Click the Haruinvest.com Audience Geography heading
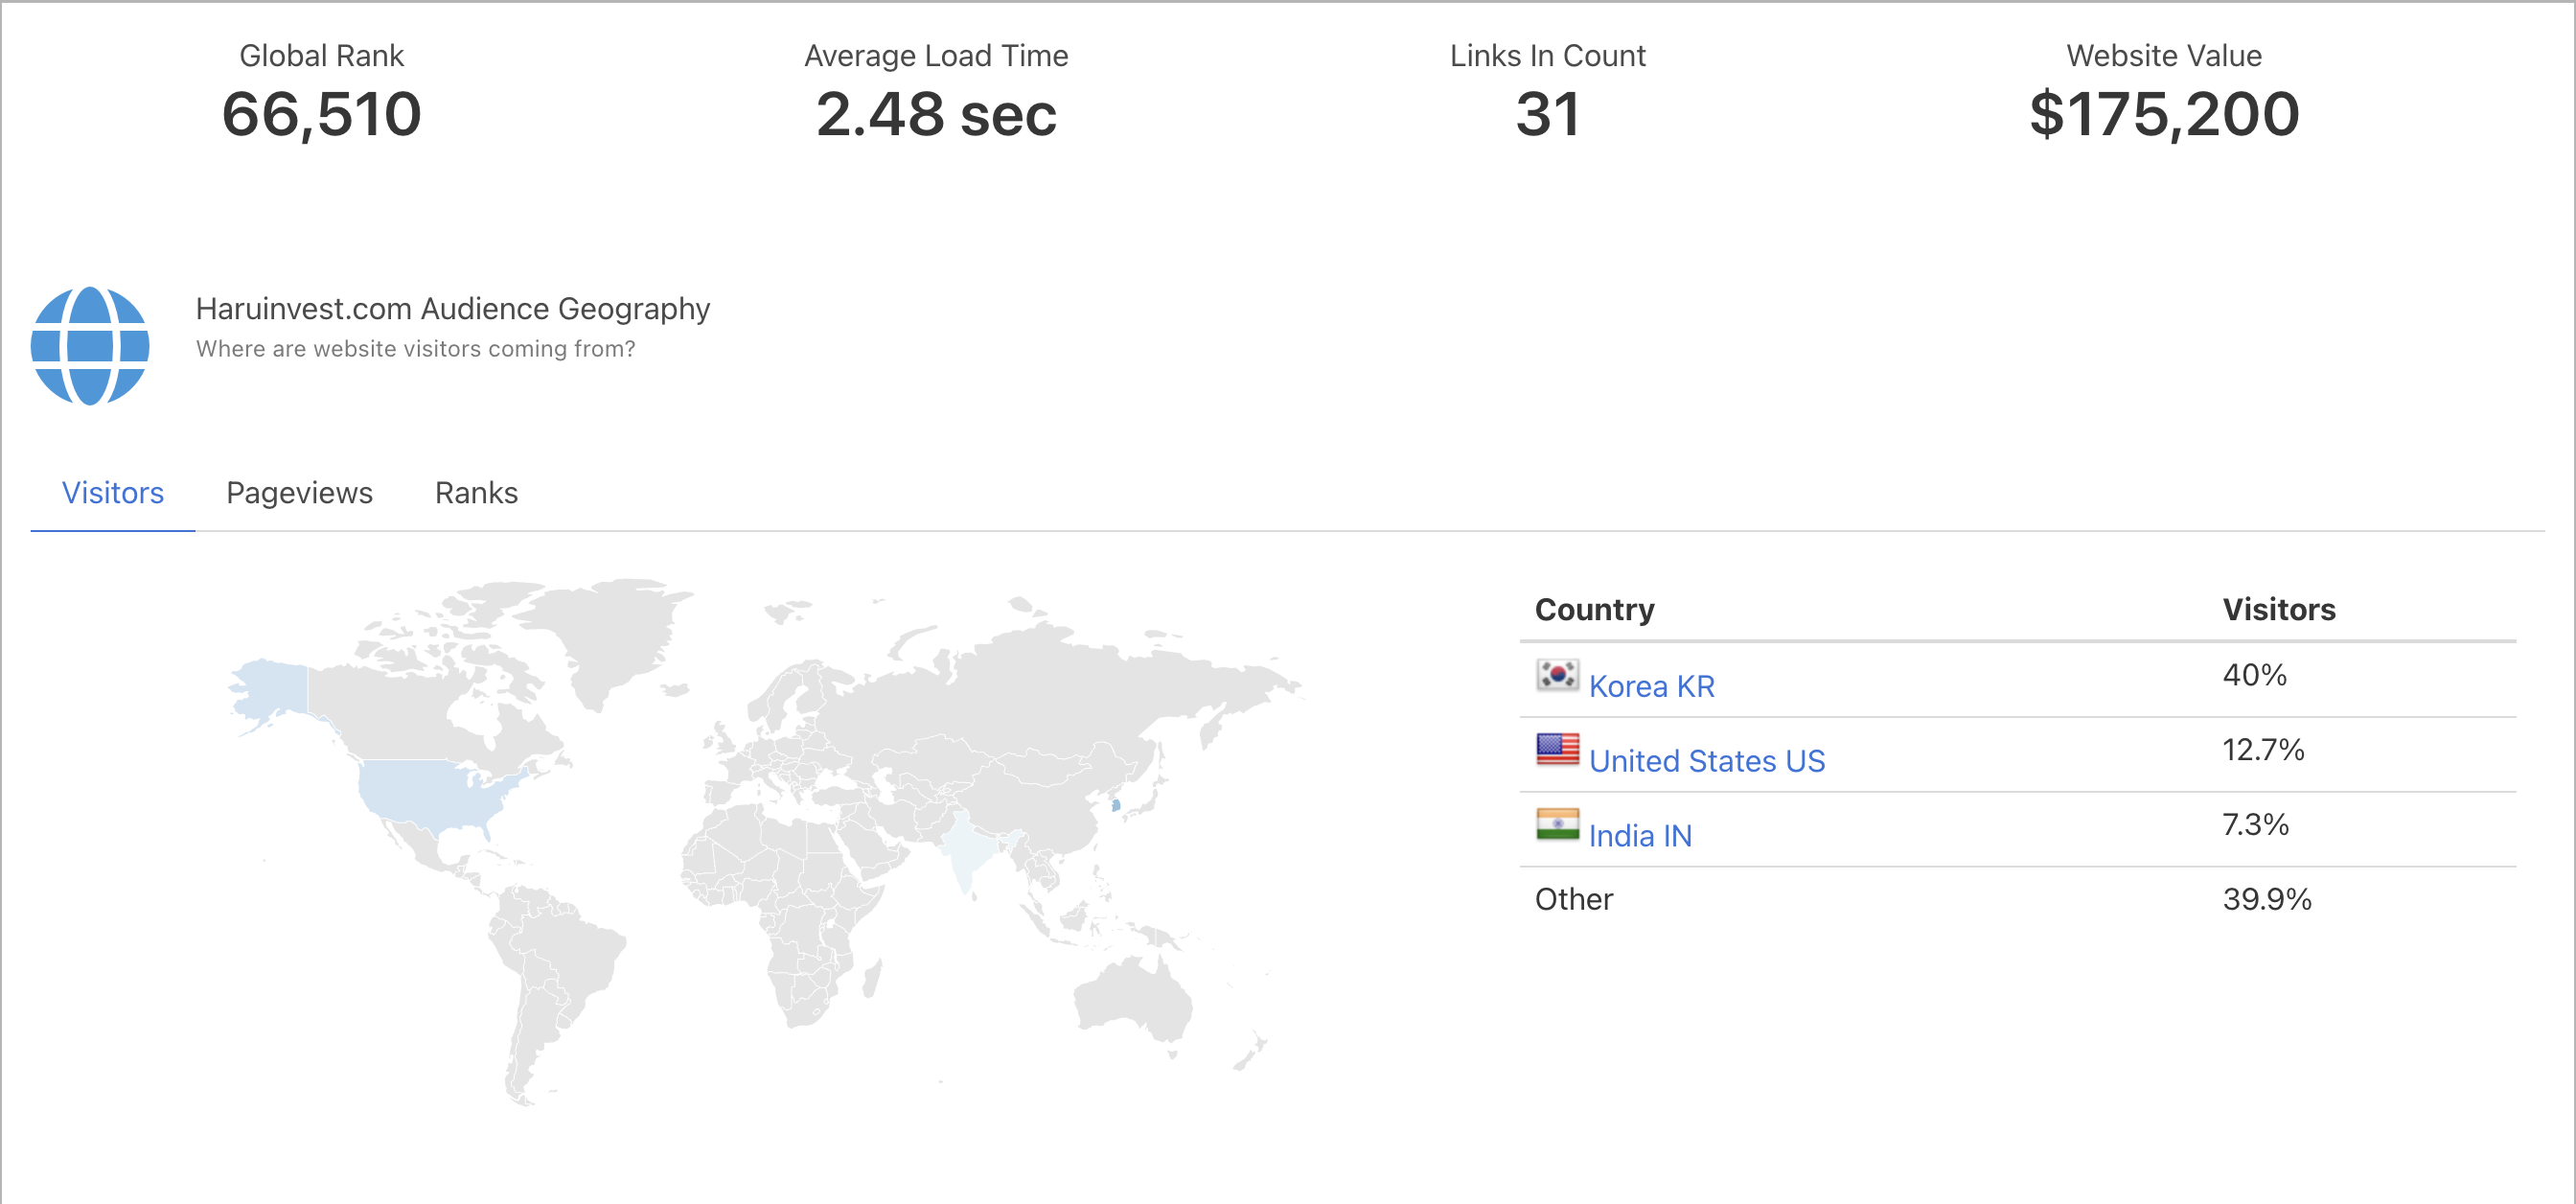 pos(452,309)
